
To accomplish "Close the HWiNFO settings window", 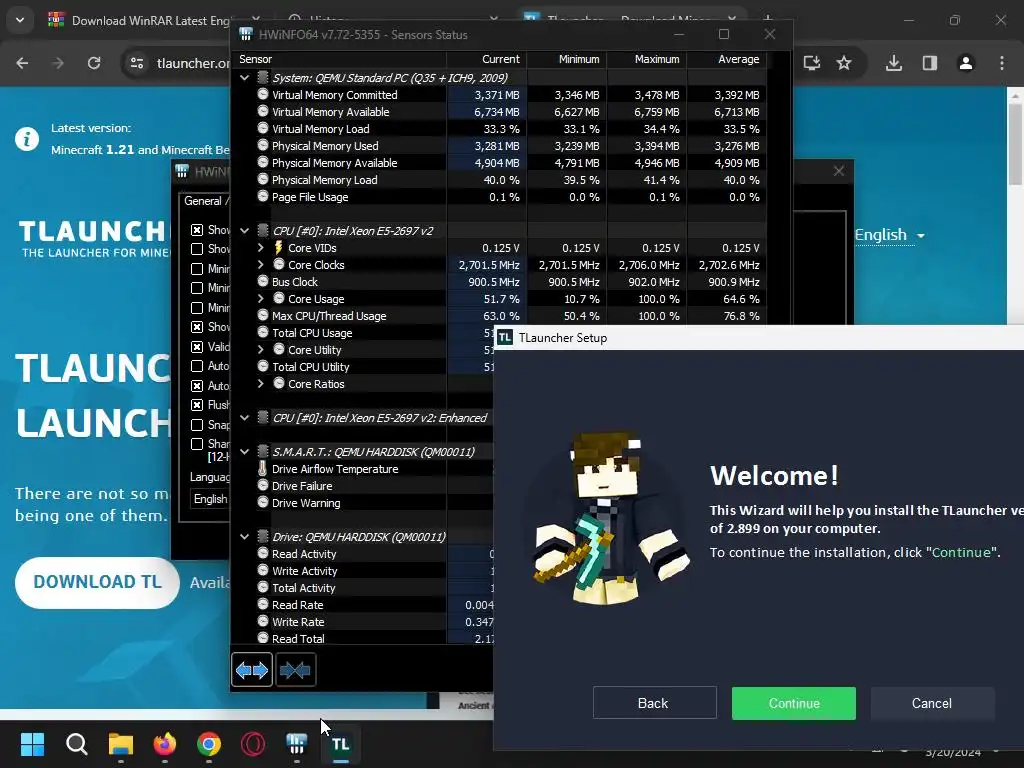I will [839, 171].
